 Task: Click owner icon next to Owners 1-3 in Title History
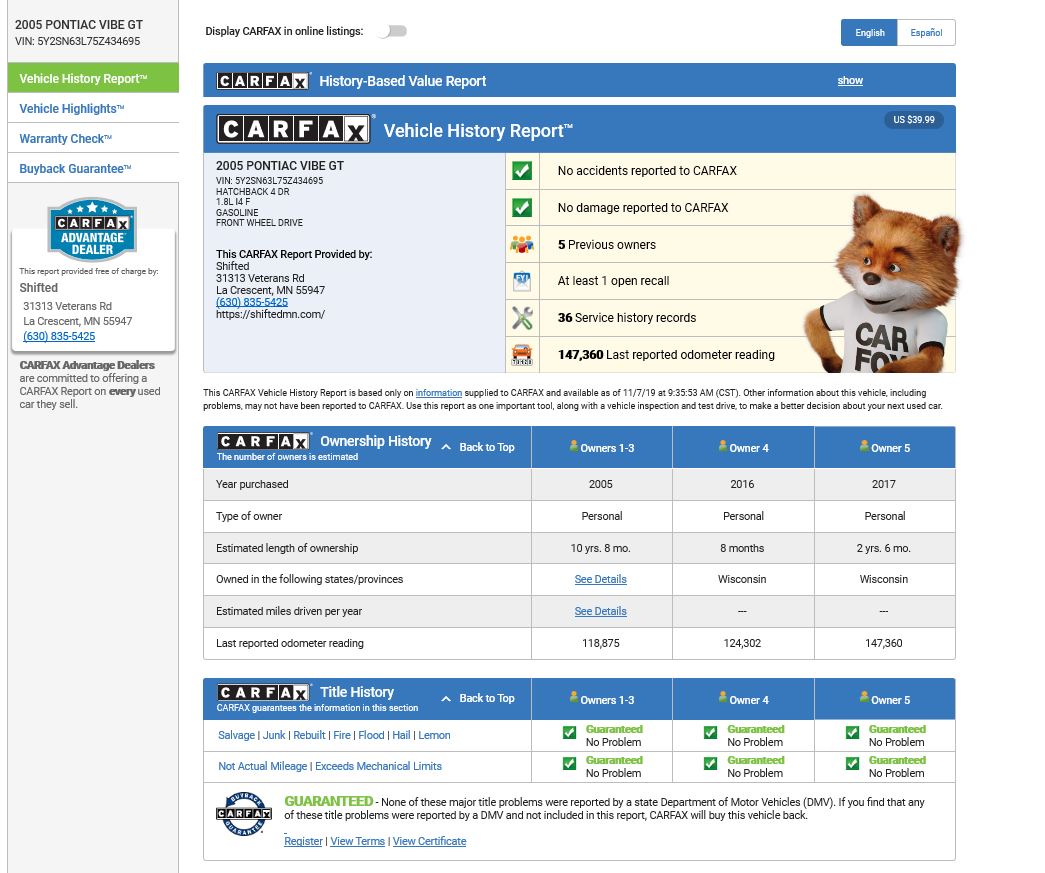573,698
